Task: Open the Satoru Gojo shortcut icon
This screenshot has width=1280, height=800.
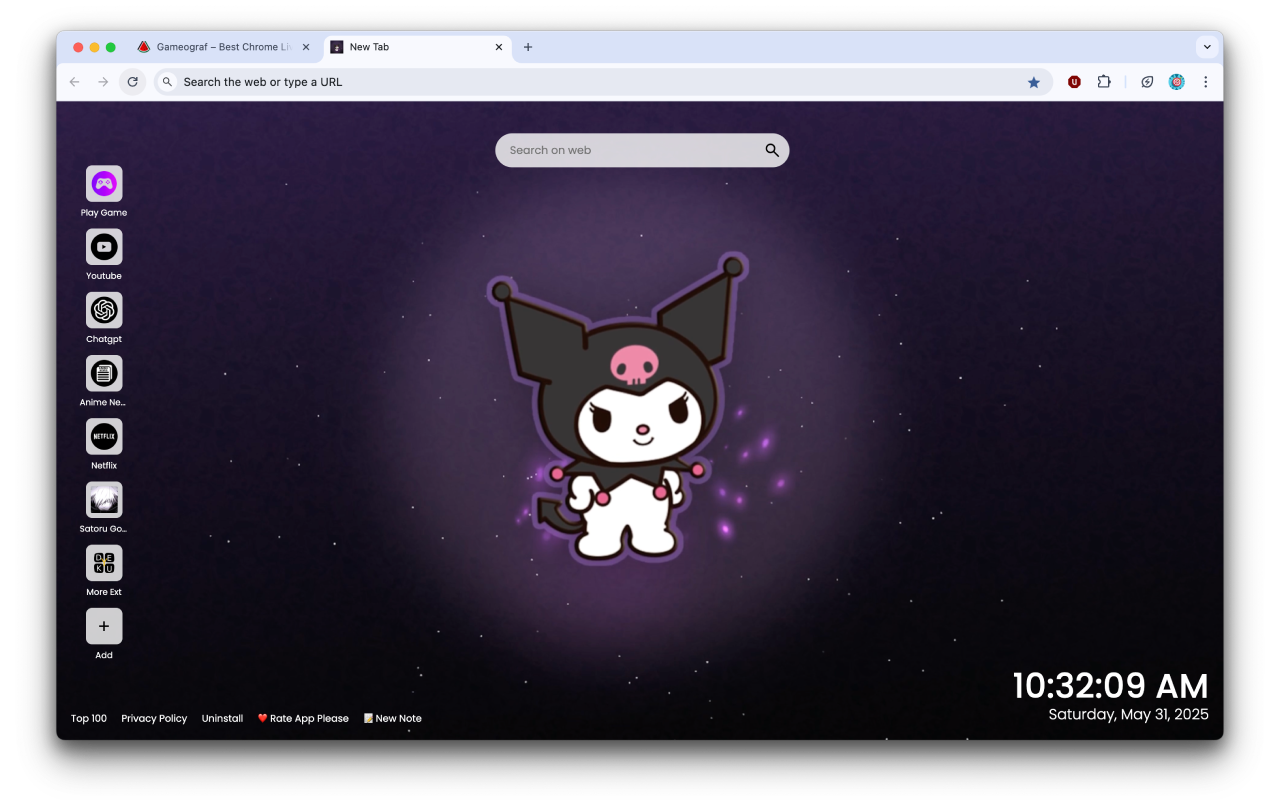Action: click(104, 500)
